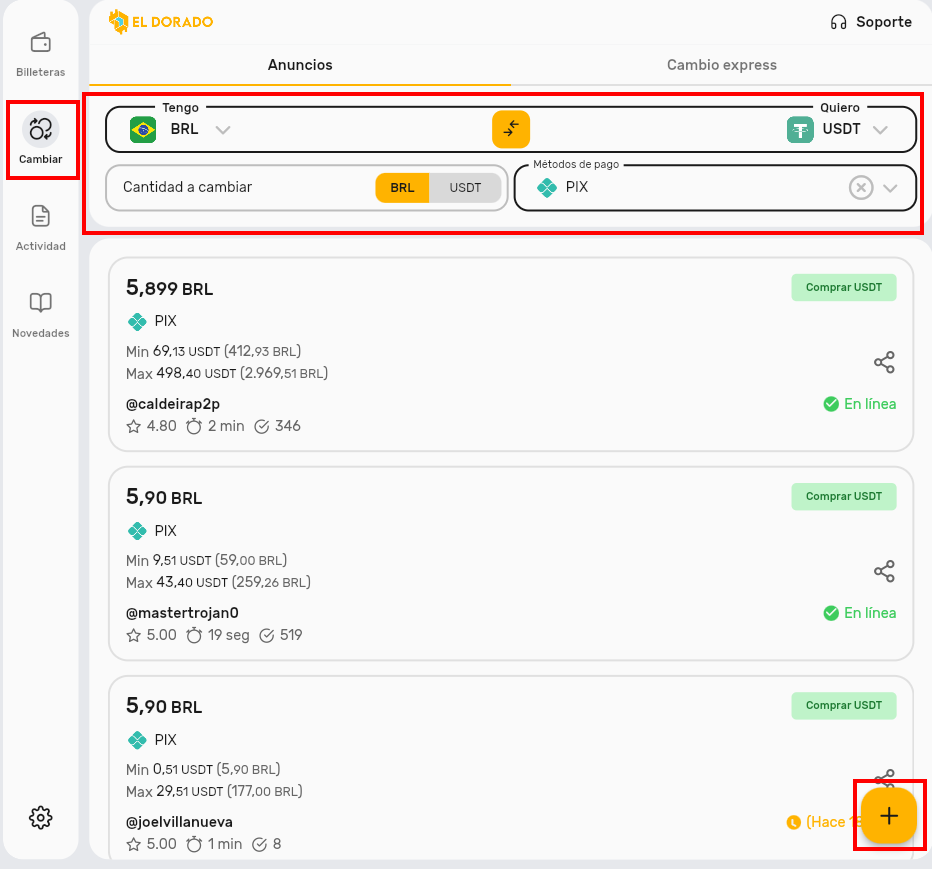Click Min 0,51 USDT limit text

pyautogui.click(x=203, y=770)
